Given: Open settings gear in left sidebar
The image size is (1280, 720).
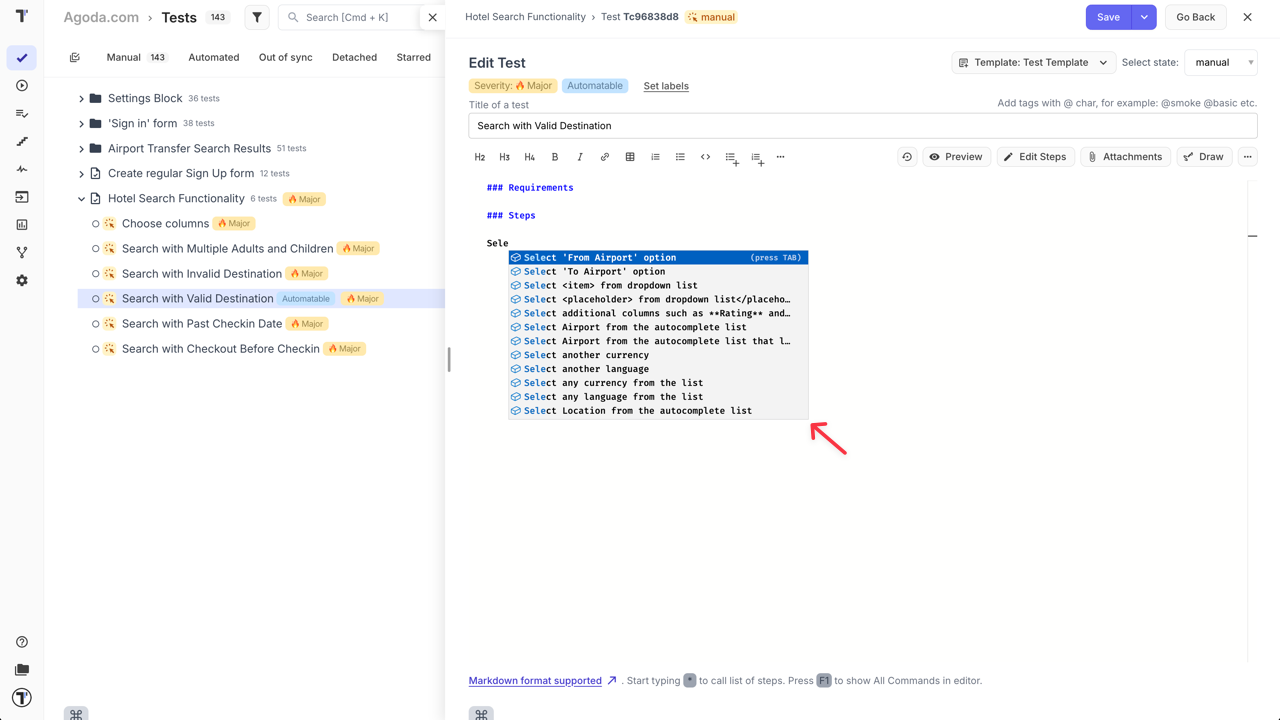Looking at the screenshot, I should pyautogui.click(x=22, y=281).
